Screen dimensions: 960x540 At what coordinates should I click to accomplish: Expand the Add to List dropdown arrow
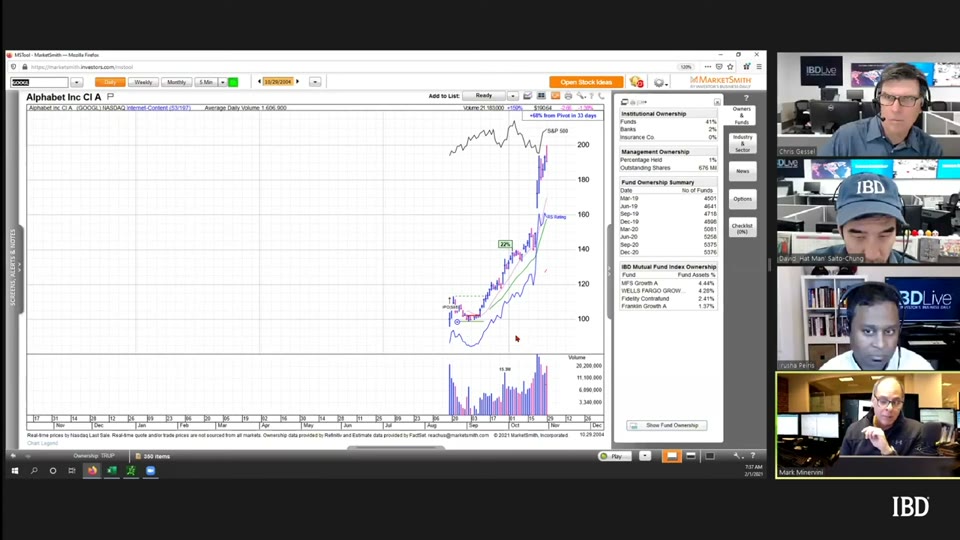[x=512, y=96]
